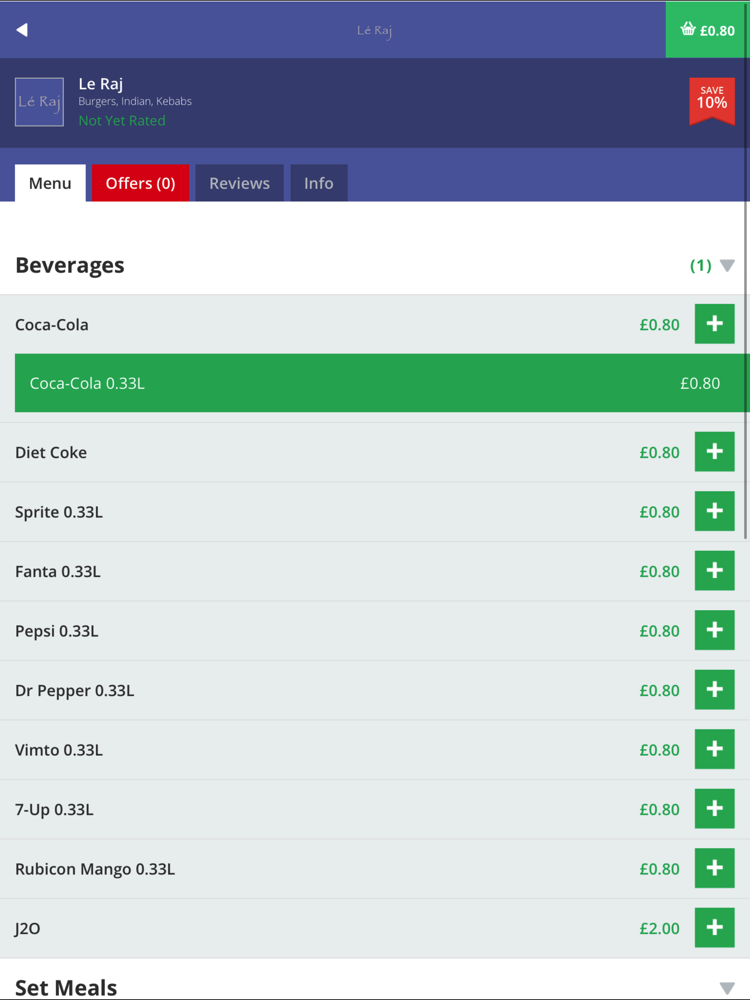750x1000 pixels.
Task: Add Pepsi 0.33L to basket
Action: coord(714,630)
